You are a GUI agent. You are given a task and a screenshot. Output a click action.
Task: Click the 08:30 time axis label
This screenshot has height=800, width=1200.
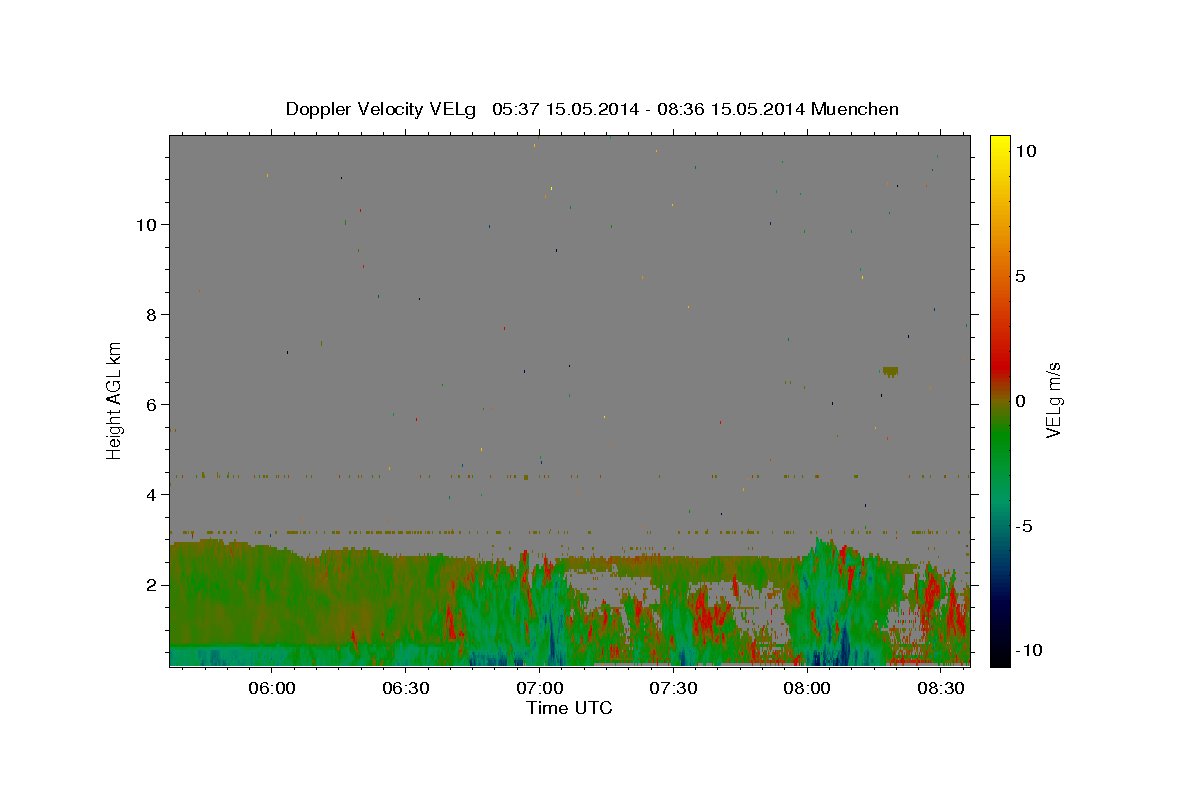click(941, 688)
